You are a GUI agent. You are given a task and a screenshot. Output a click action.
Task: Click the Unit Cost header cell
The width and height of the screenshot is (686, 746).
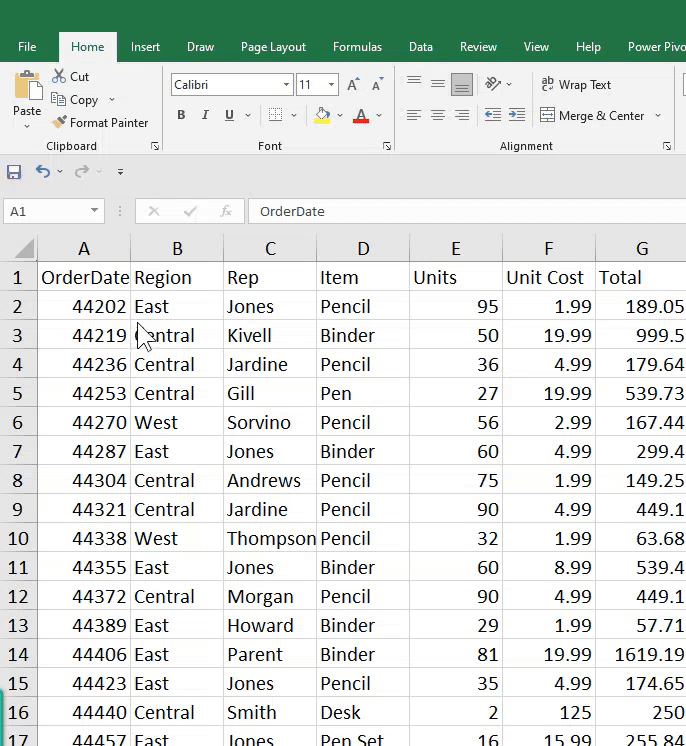click(549, 277)
